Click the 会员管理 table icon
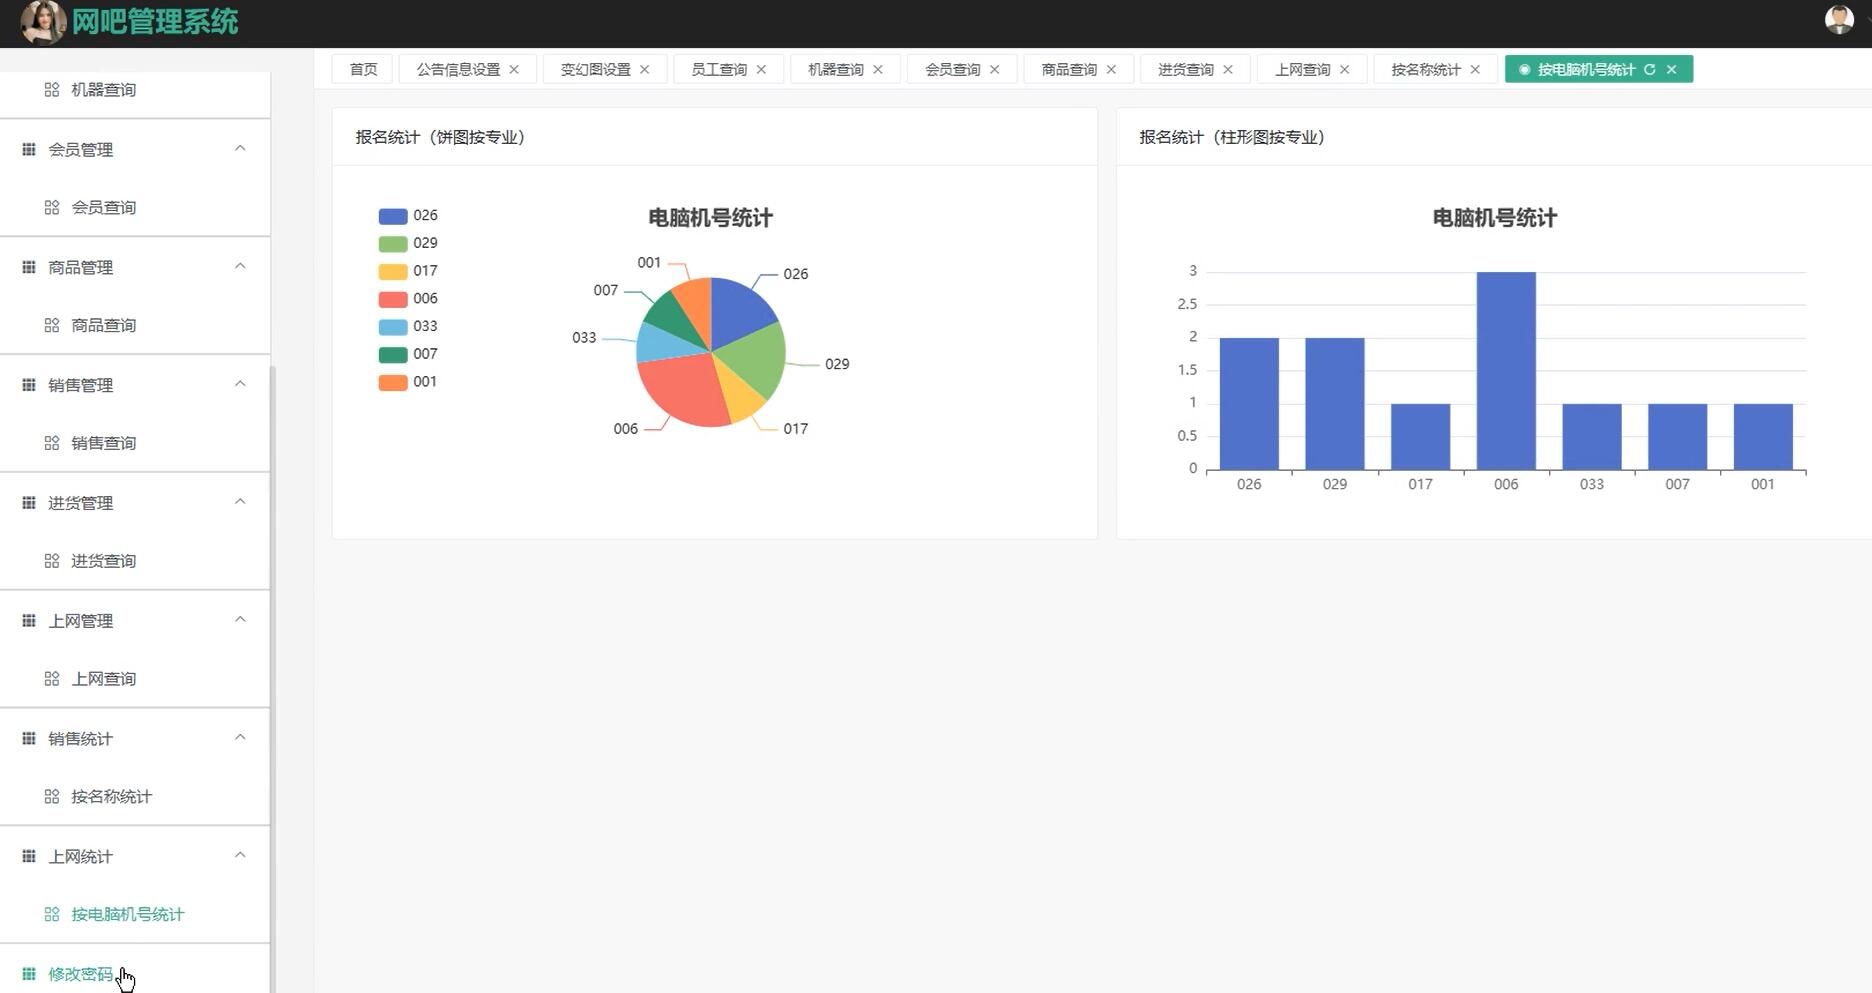This screenshot has height=993, width=1872. [28, 148]
